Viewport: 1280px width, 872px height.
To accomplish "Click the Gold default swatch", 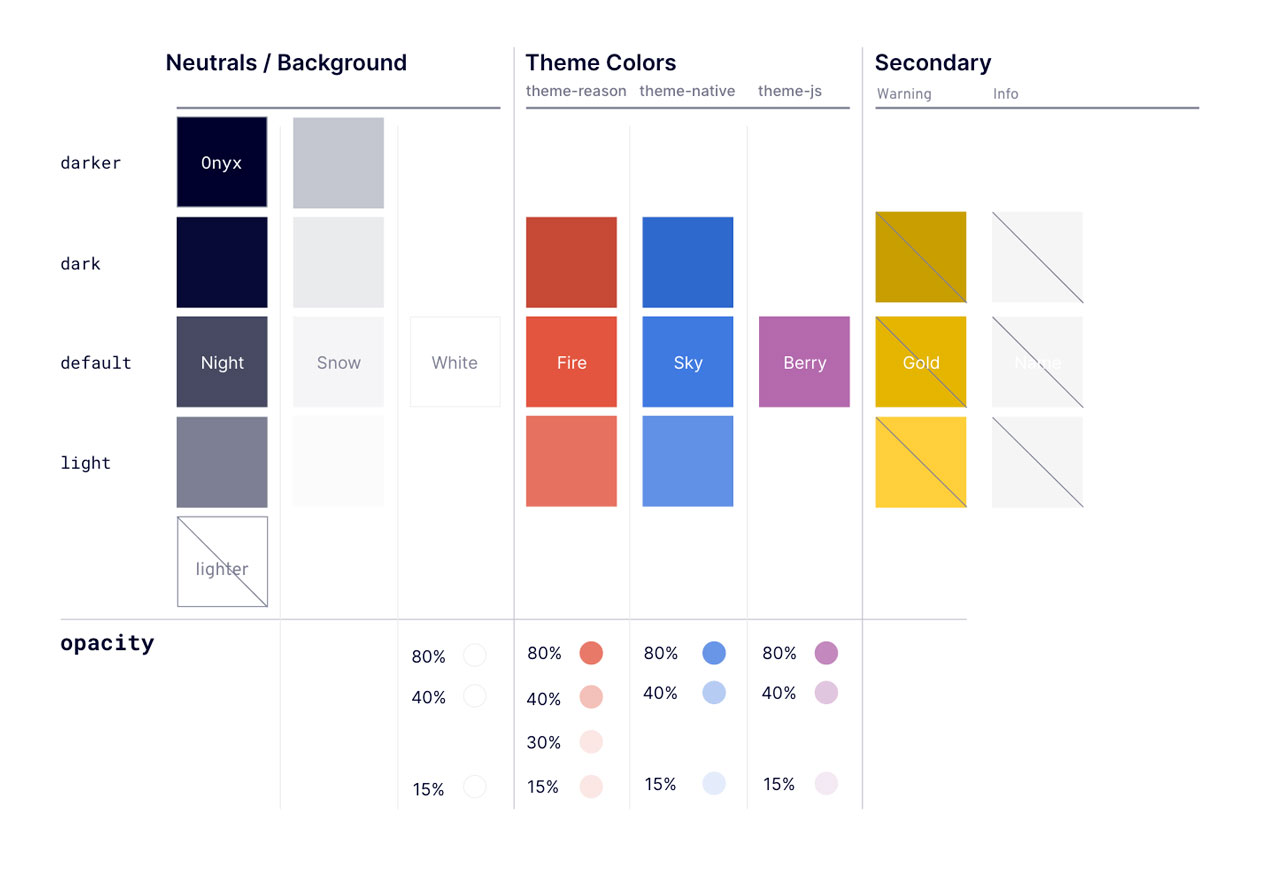I will pyautogui.click(x=921, y=362).
